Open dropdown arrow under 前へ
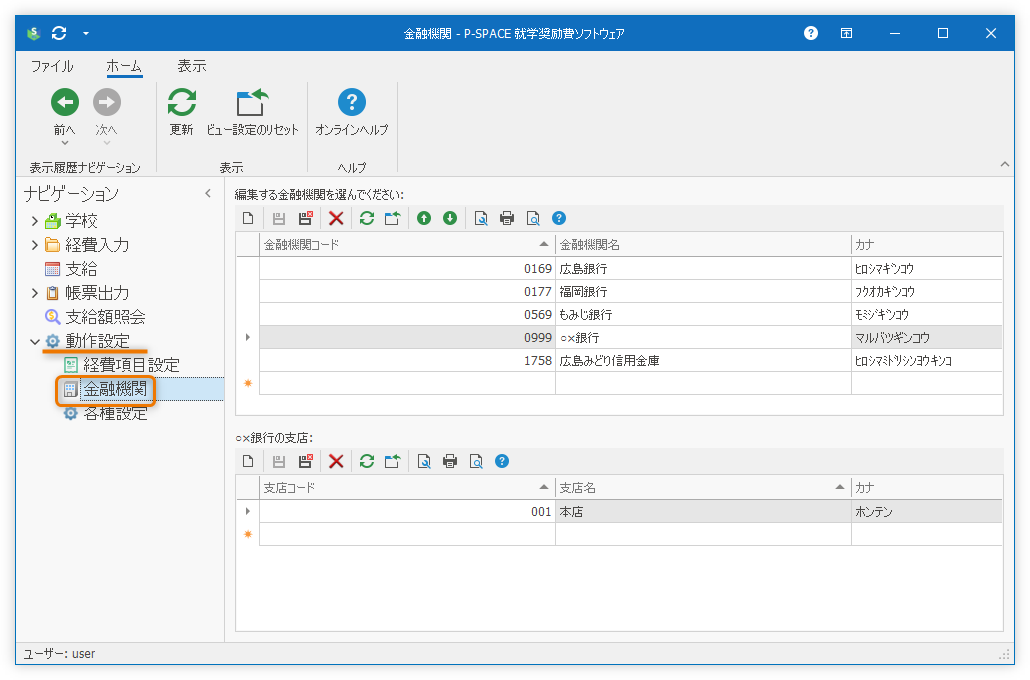The width and height of the screenshot is (1030, 680). click(65, 143)
